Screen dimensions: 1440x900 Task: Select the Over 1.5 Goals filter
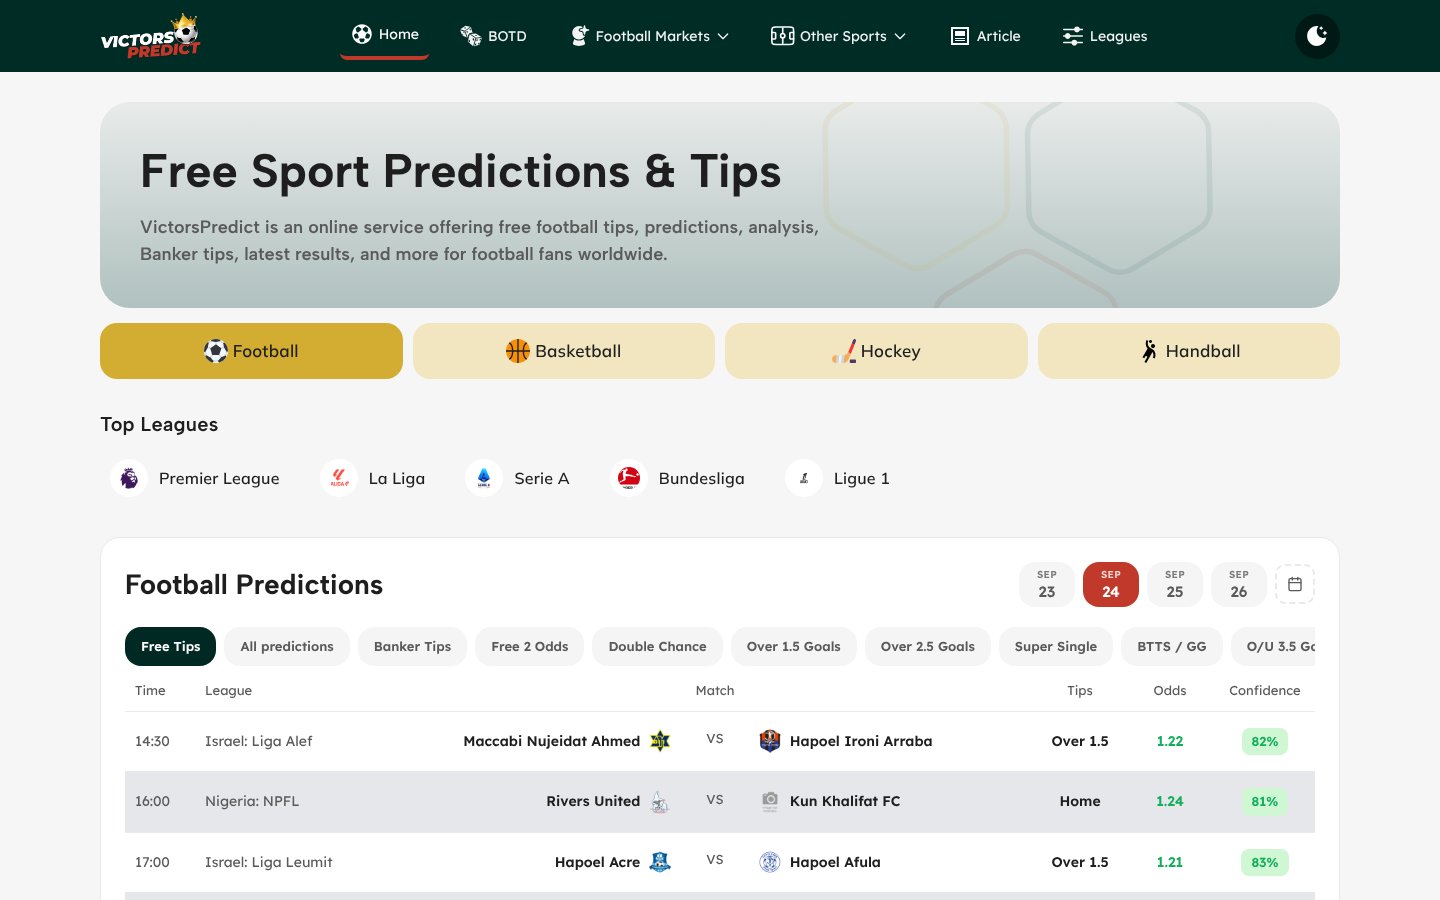794,646
